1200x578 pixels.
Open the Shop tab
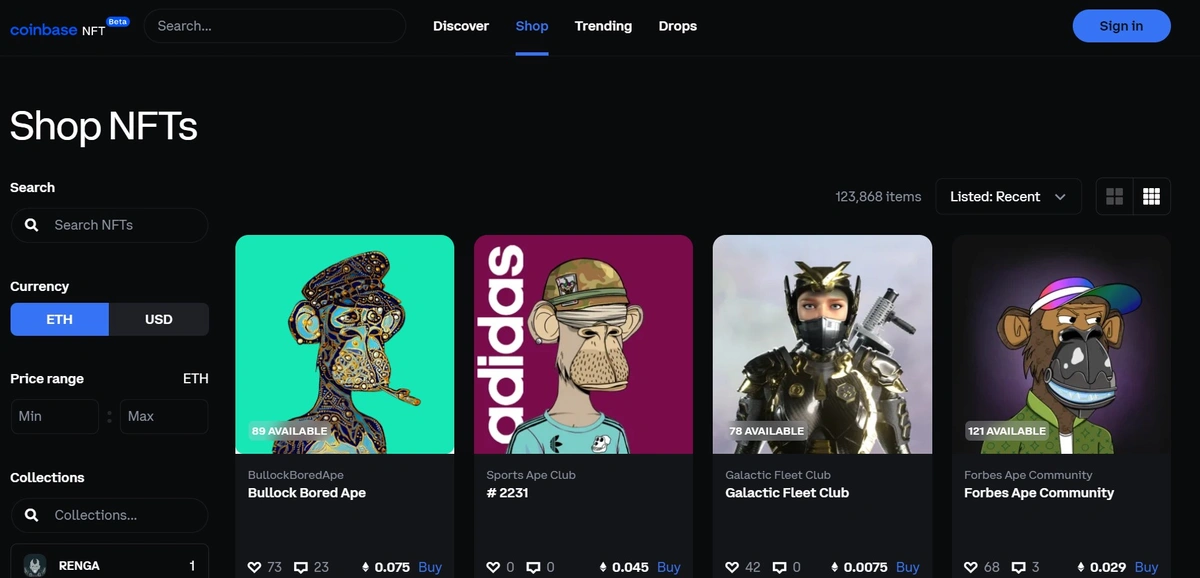(532, 26)
